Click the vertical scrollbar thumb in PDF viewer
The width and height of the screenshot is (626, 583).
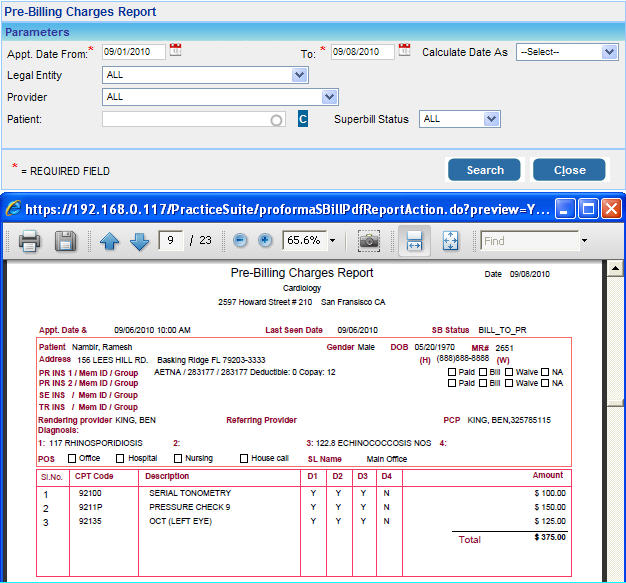click(x=615, y=402)
